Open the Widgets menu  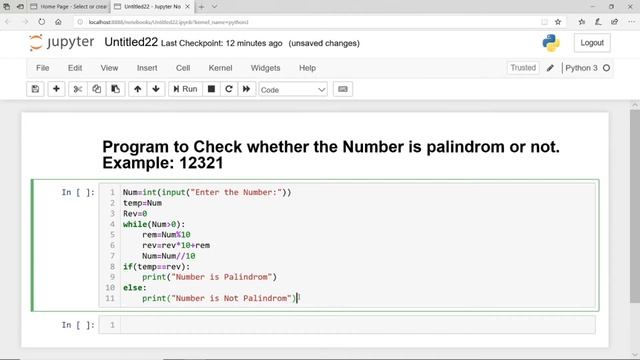coord(265,68)
